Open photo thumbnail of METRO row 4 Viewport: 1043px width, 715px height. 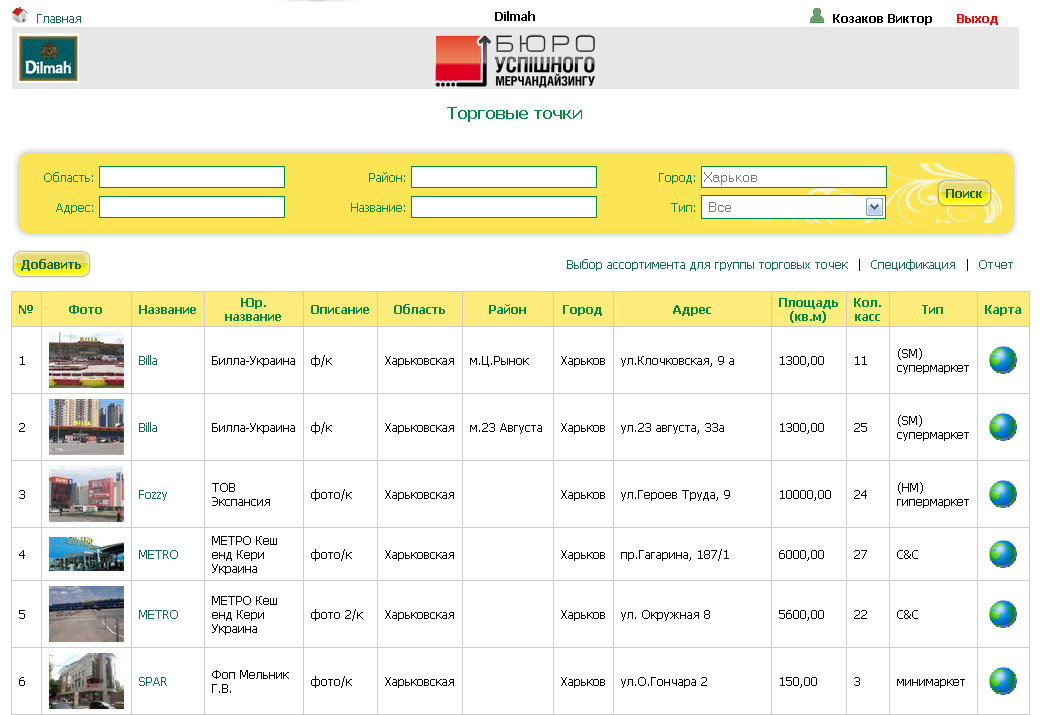pos(86,554)
